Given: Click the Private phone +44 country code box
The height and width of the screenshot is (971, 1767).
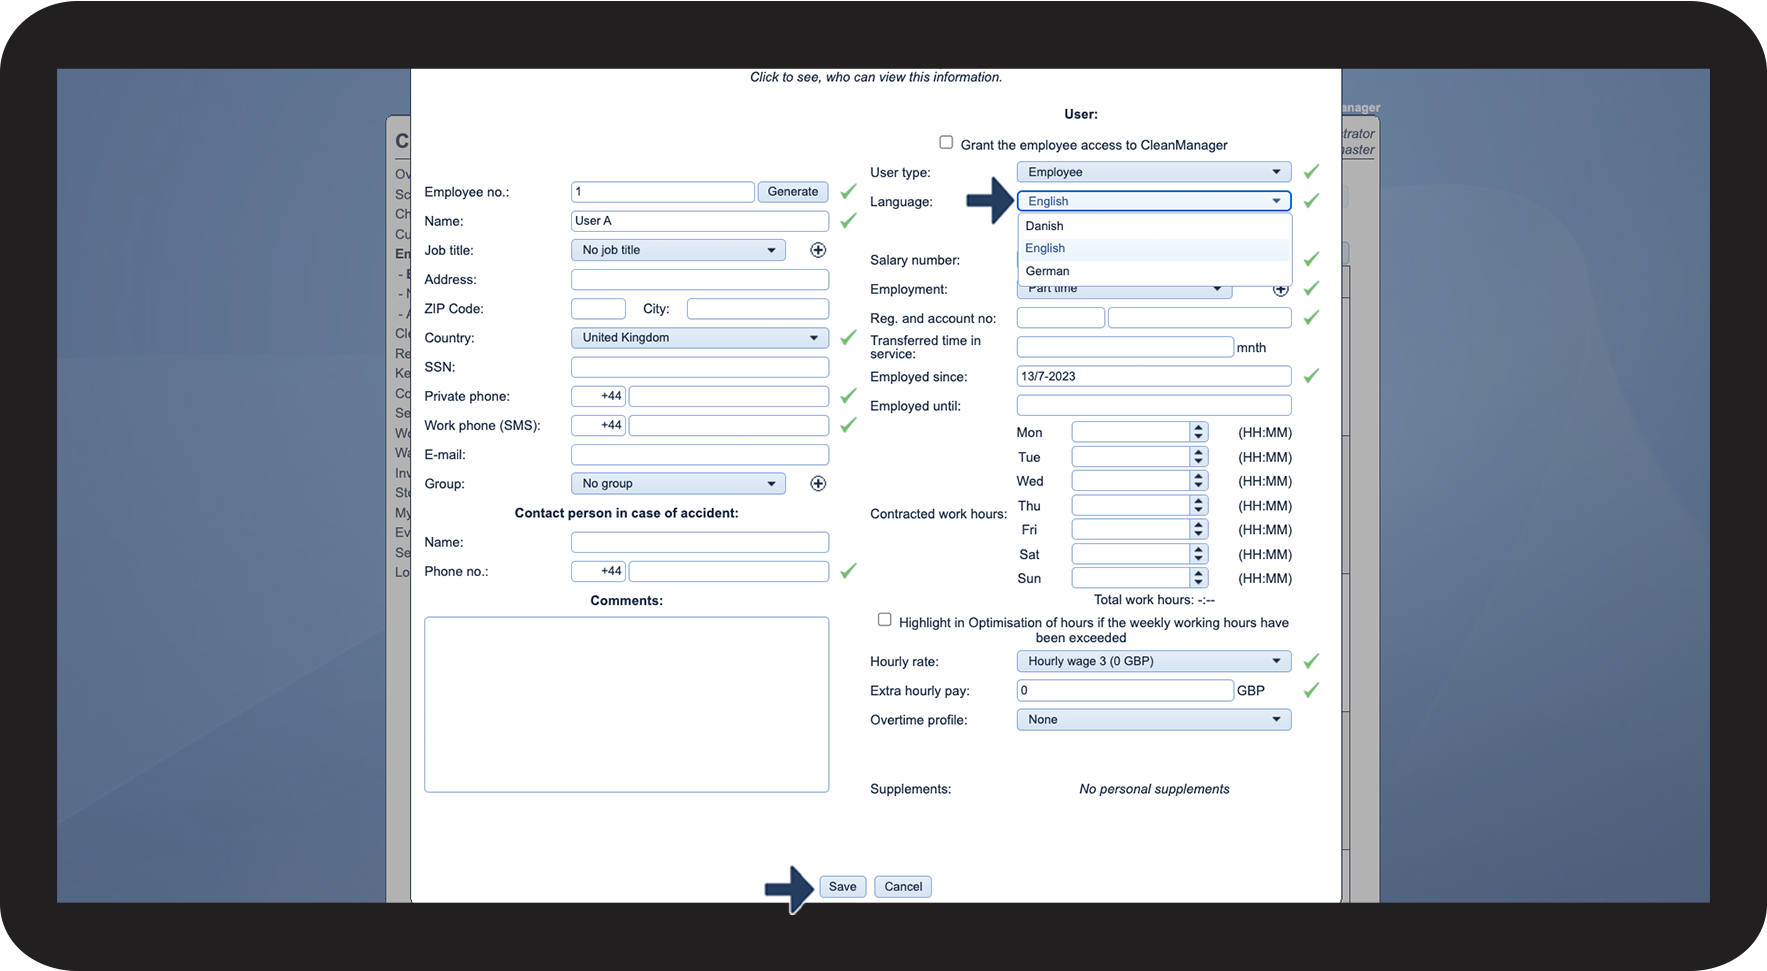Looking at the screenshot, I should [x=598, y=396].
